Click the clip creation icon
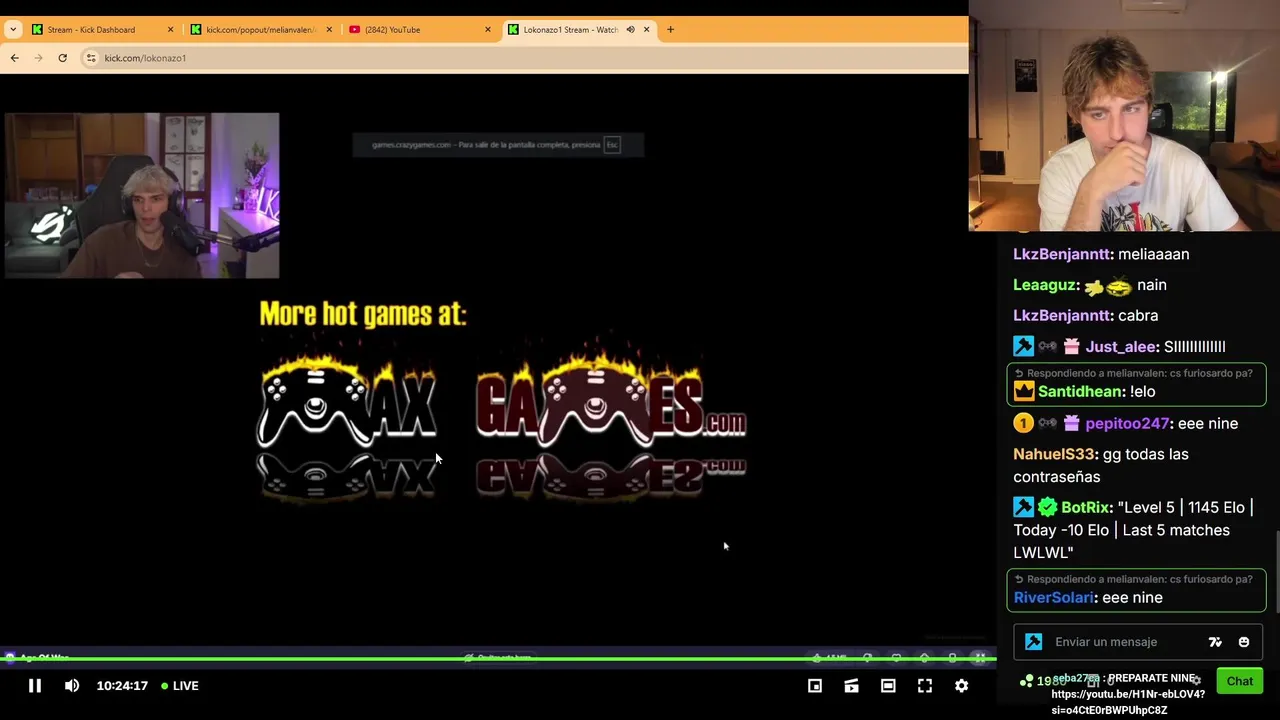 pos(851,685)
